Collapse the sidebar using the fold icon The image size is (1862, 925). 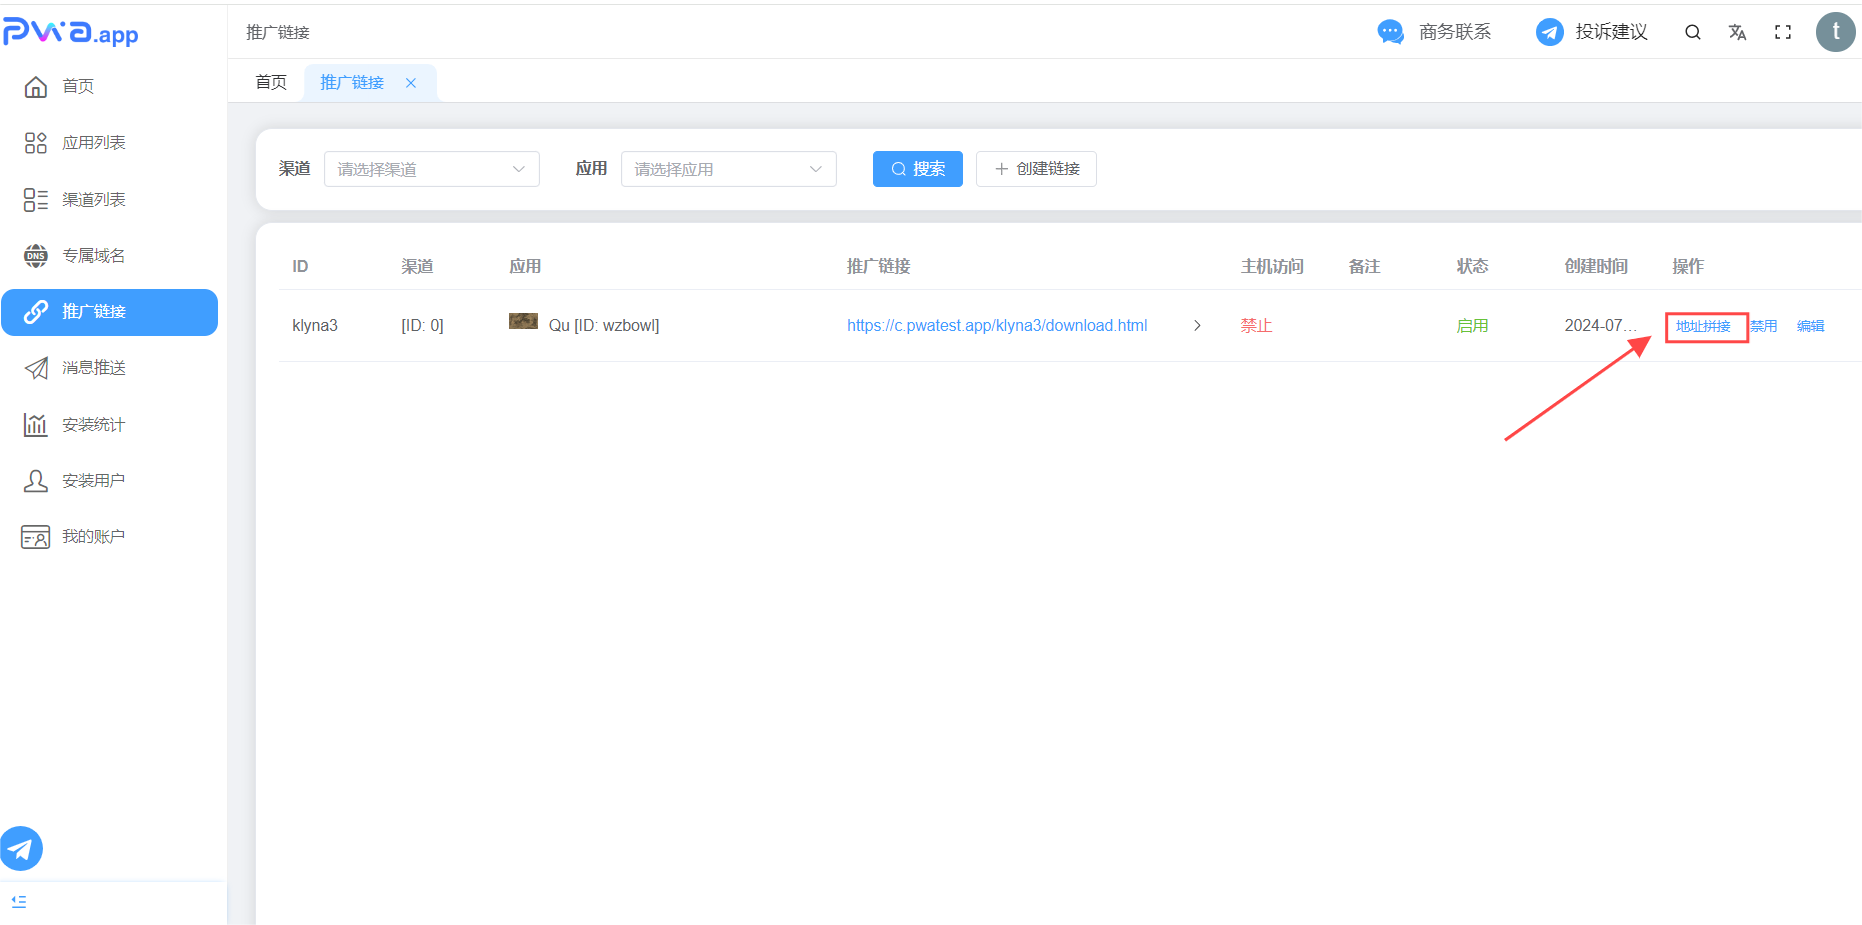(19, 901)
